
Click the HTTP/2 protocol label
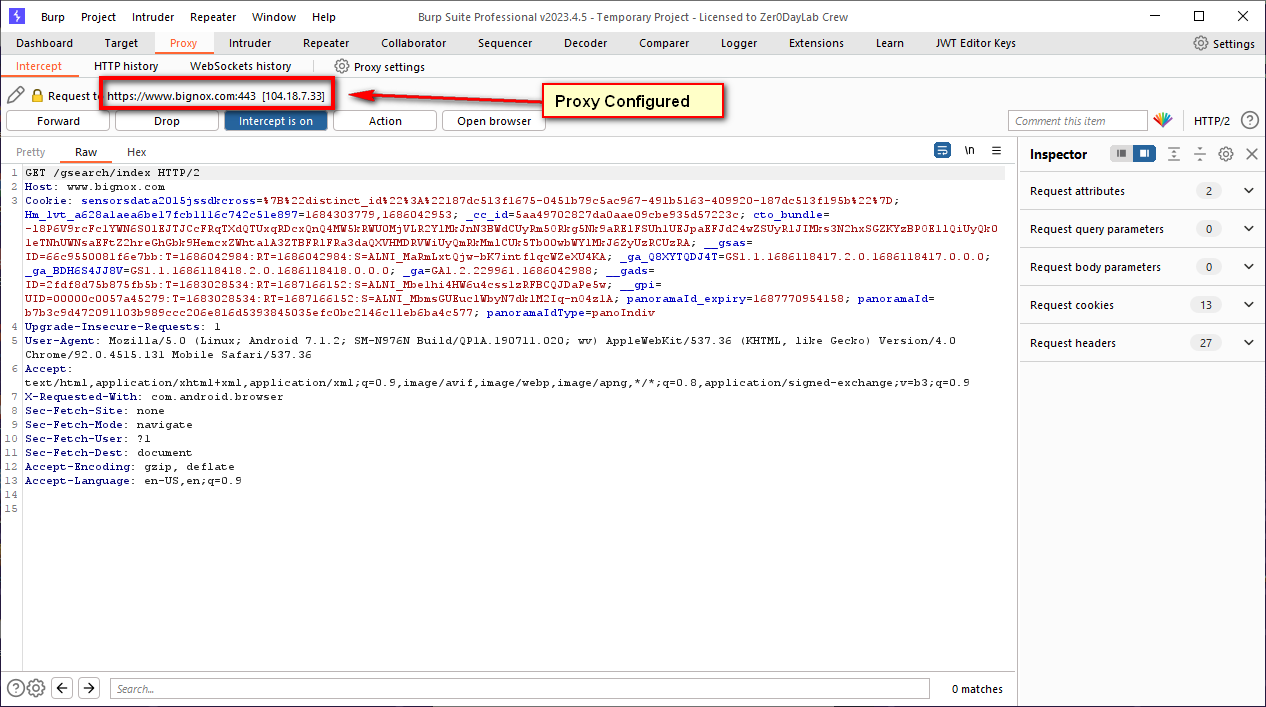click(1212, 121)
